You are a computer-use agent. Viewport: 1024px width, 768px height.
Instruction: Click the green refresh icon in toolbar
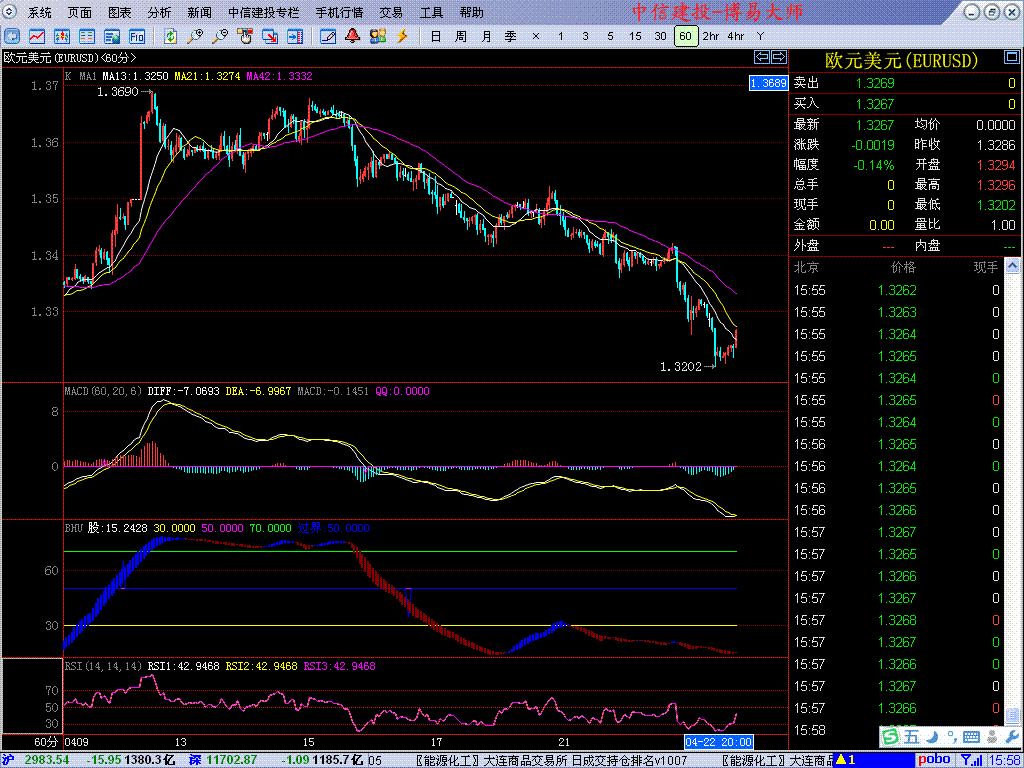click(x=171, y=36)
